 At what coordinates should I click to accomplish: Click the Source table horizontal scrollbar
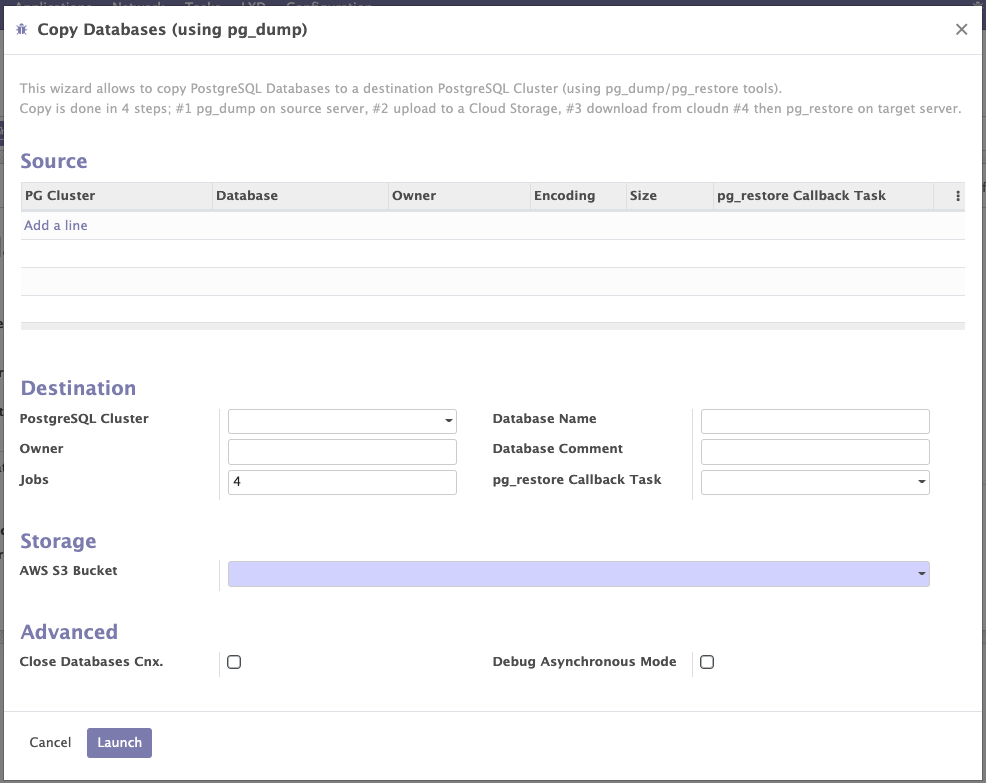pos(492,325)
